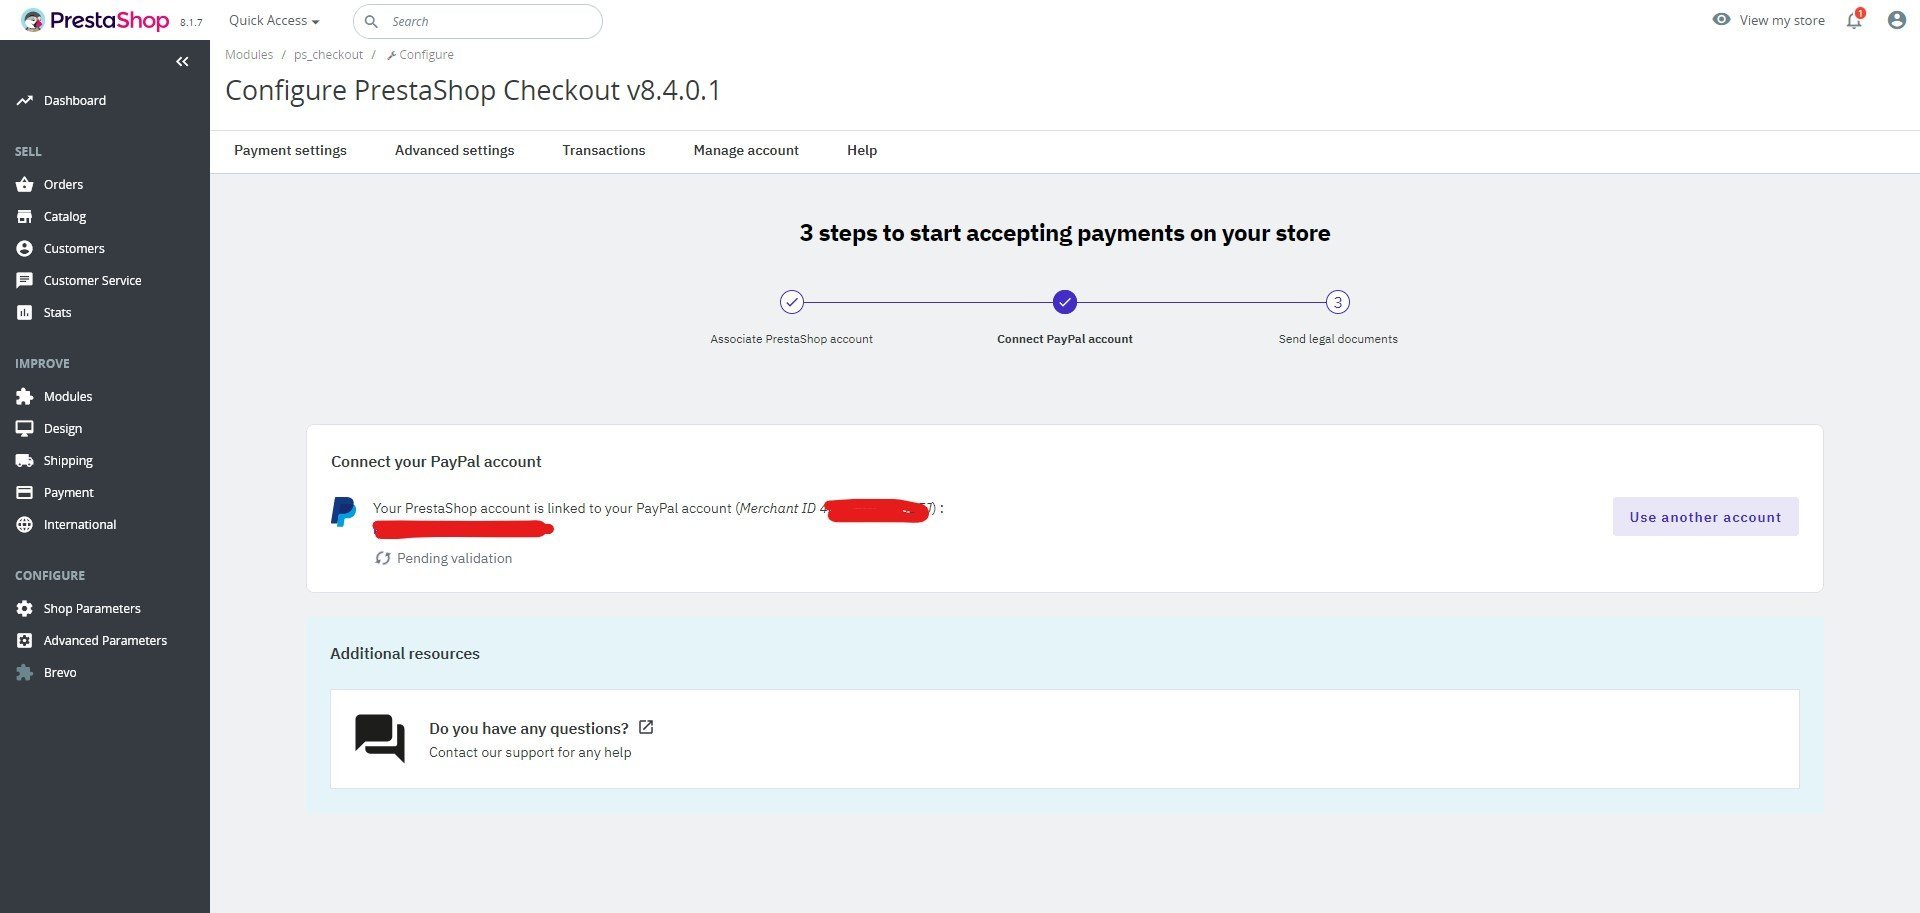The width and height of the screenshot is (1920, 913).
Task: Switch to Payment settings tab
Action: [290, 151]
